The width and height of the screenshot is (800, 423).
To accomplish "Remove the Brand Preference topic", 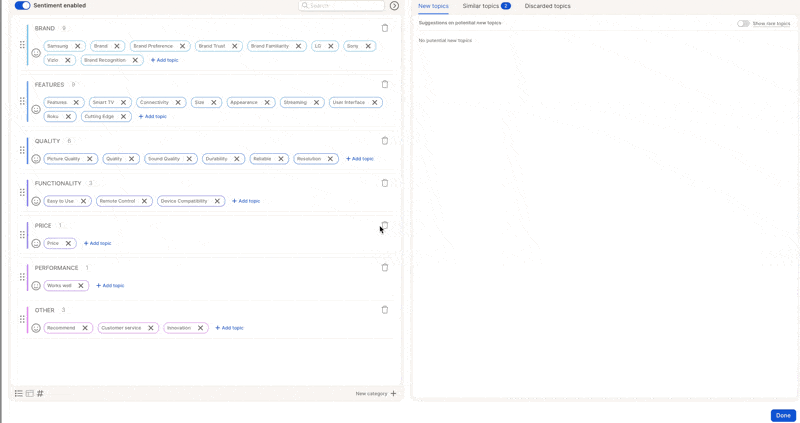I will [183, 46].
